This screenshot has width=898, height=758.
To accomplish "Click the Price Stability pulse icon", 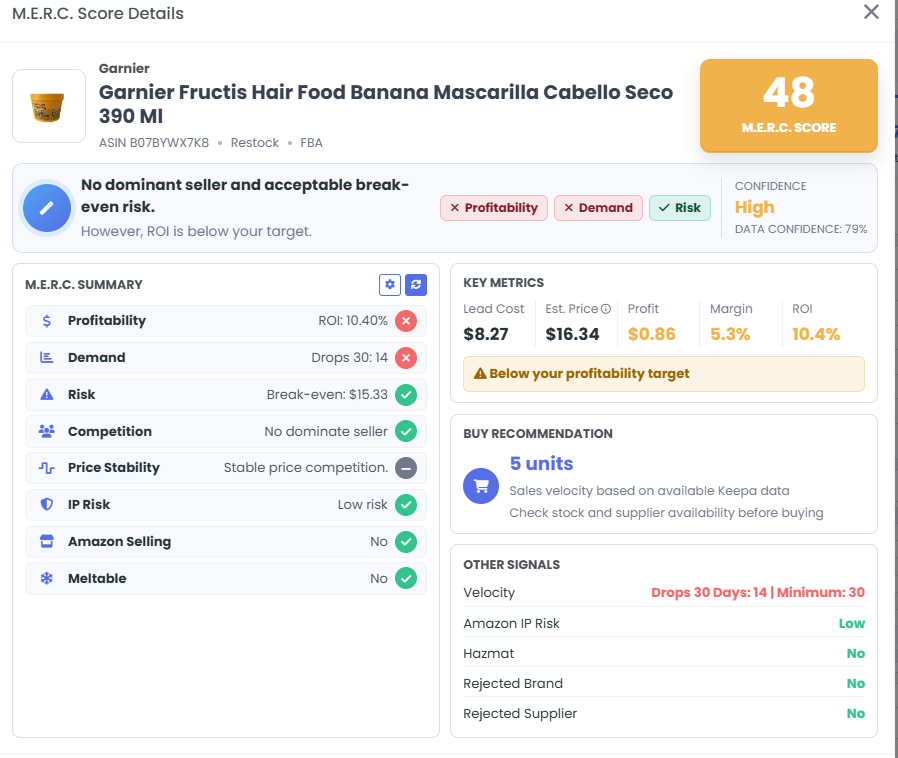I will click(47, 468).
